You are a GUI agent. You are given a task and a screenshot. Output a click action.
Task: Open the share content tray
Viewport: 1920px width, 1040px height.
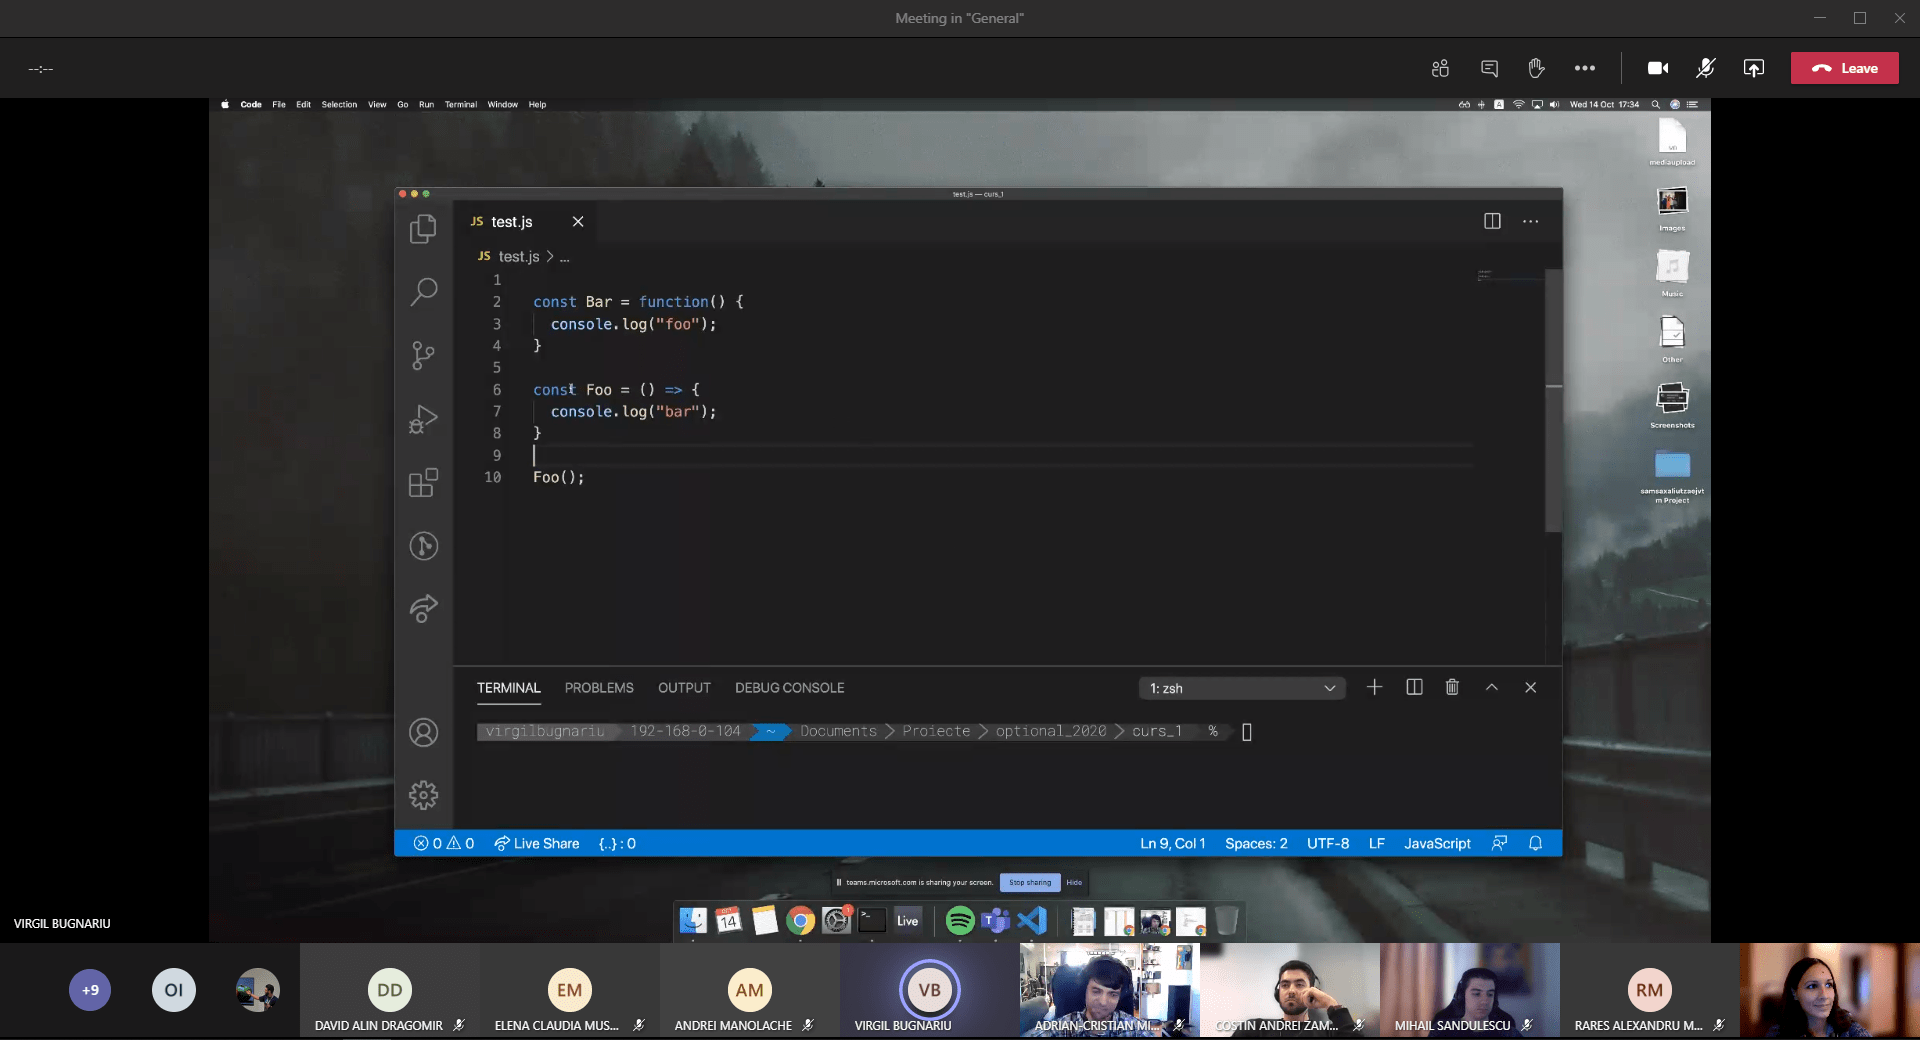(1753, 68)
